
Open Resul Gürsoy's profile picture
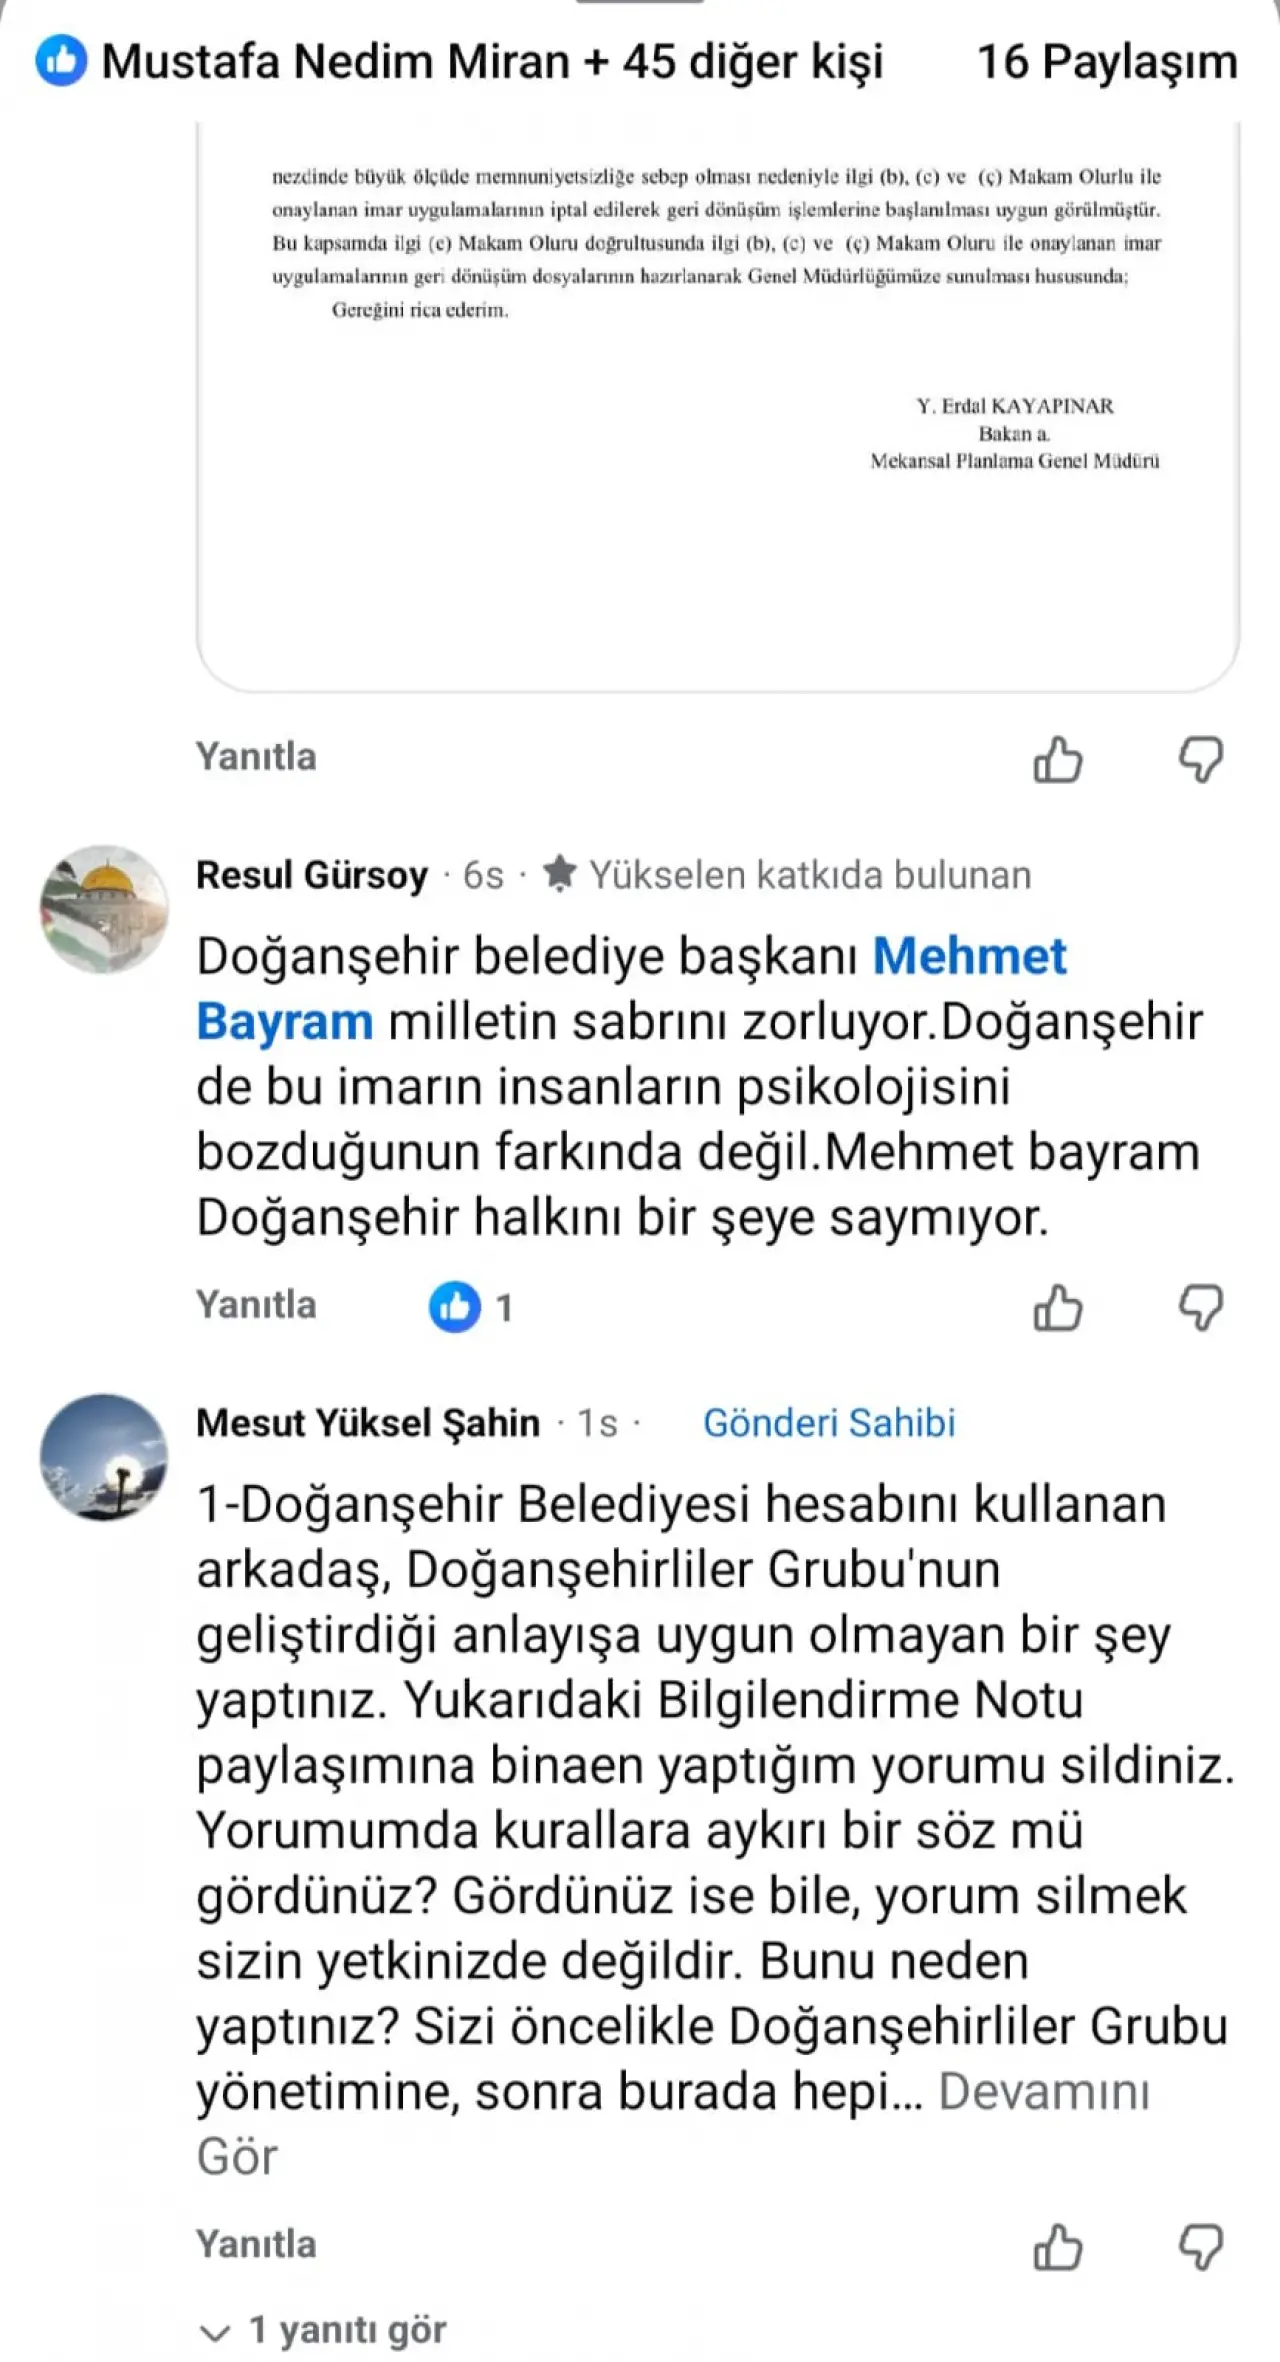pyautogui.click(x=104, y=909)
